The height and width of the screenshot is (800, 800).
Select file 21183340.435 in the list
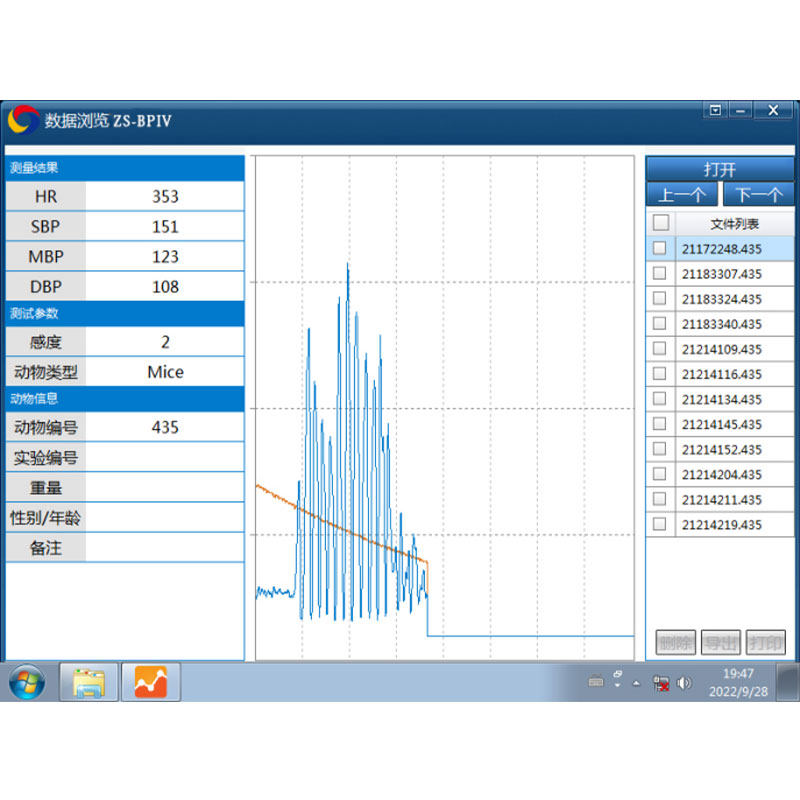[721, 324]
